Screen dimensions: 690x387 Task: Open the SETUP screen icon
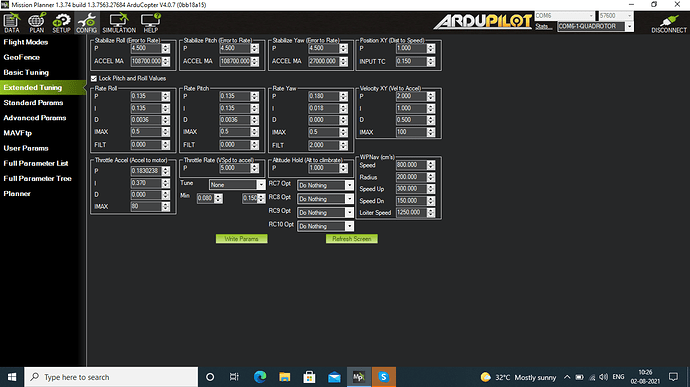coord(61,23)
